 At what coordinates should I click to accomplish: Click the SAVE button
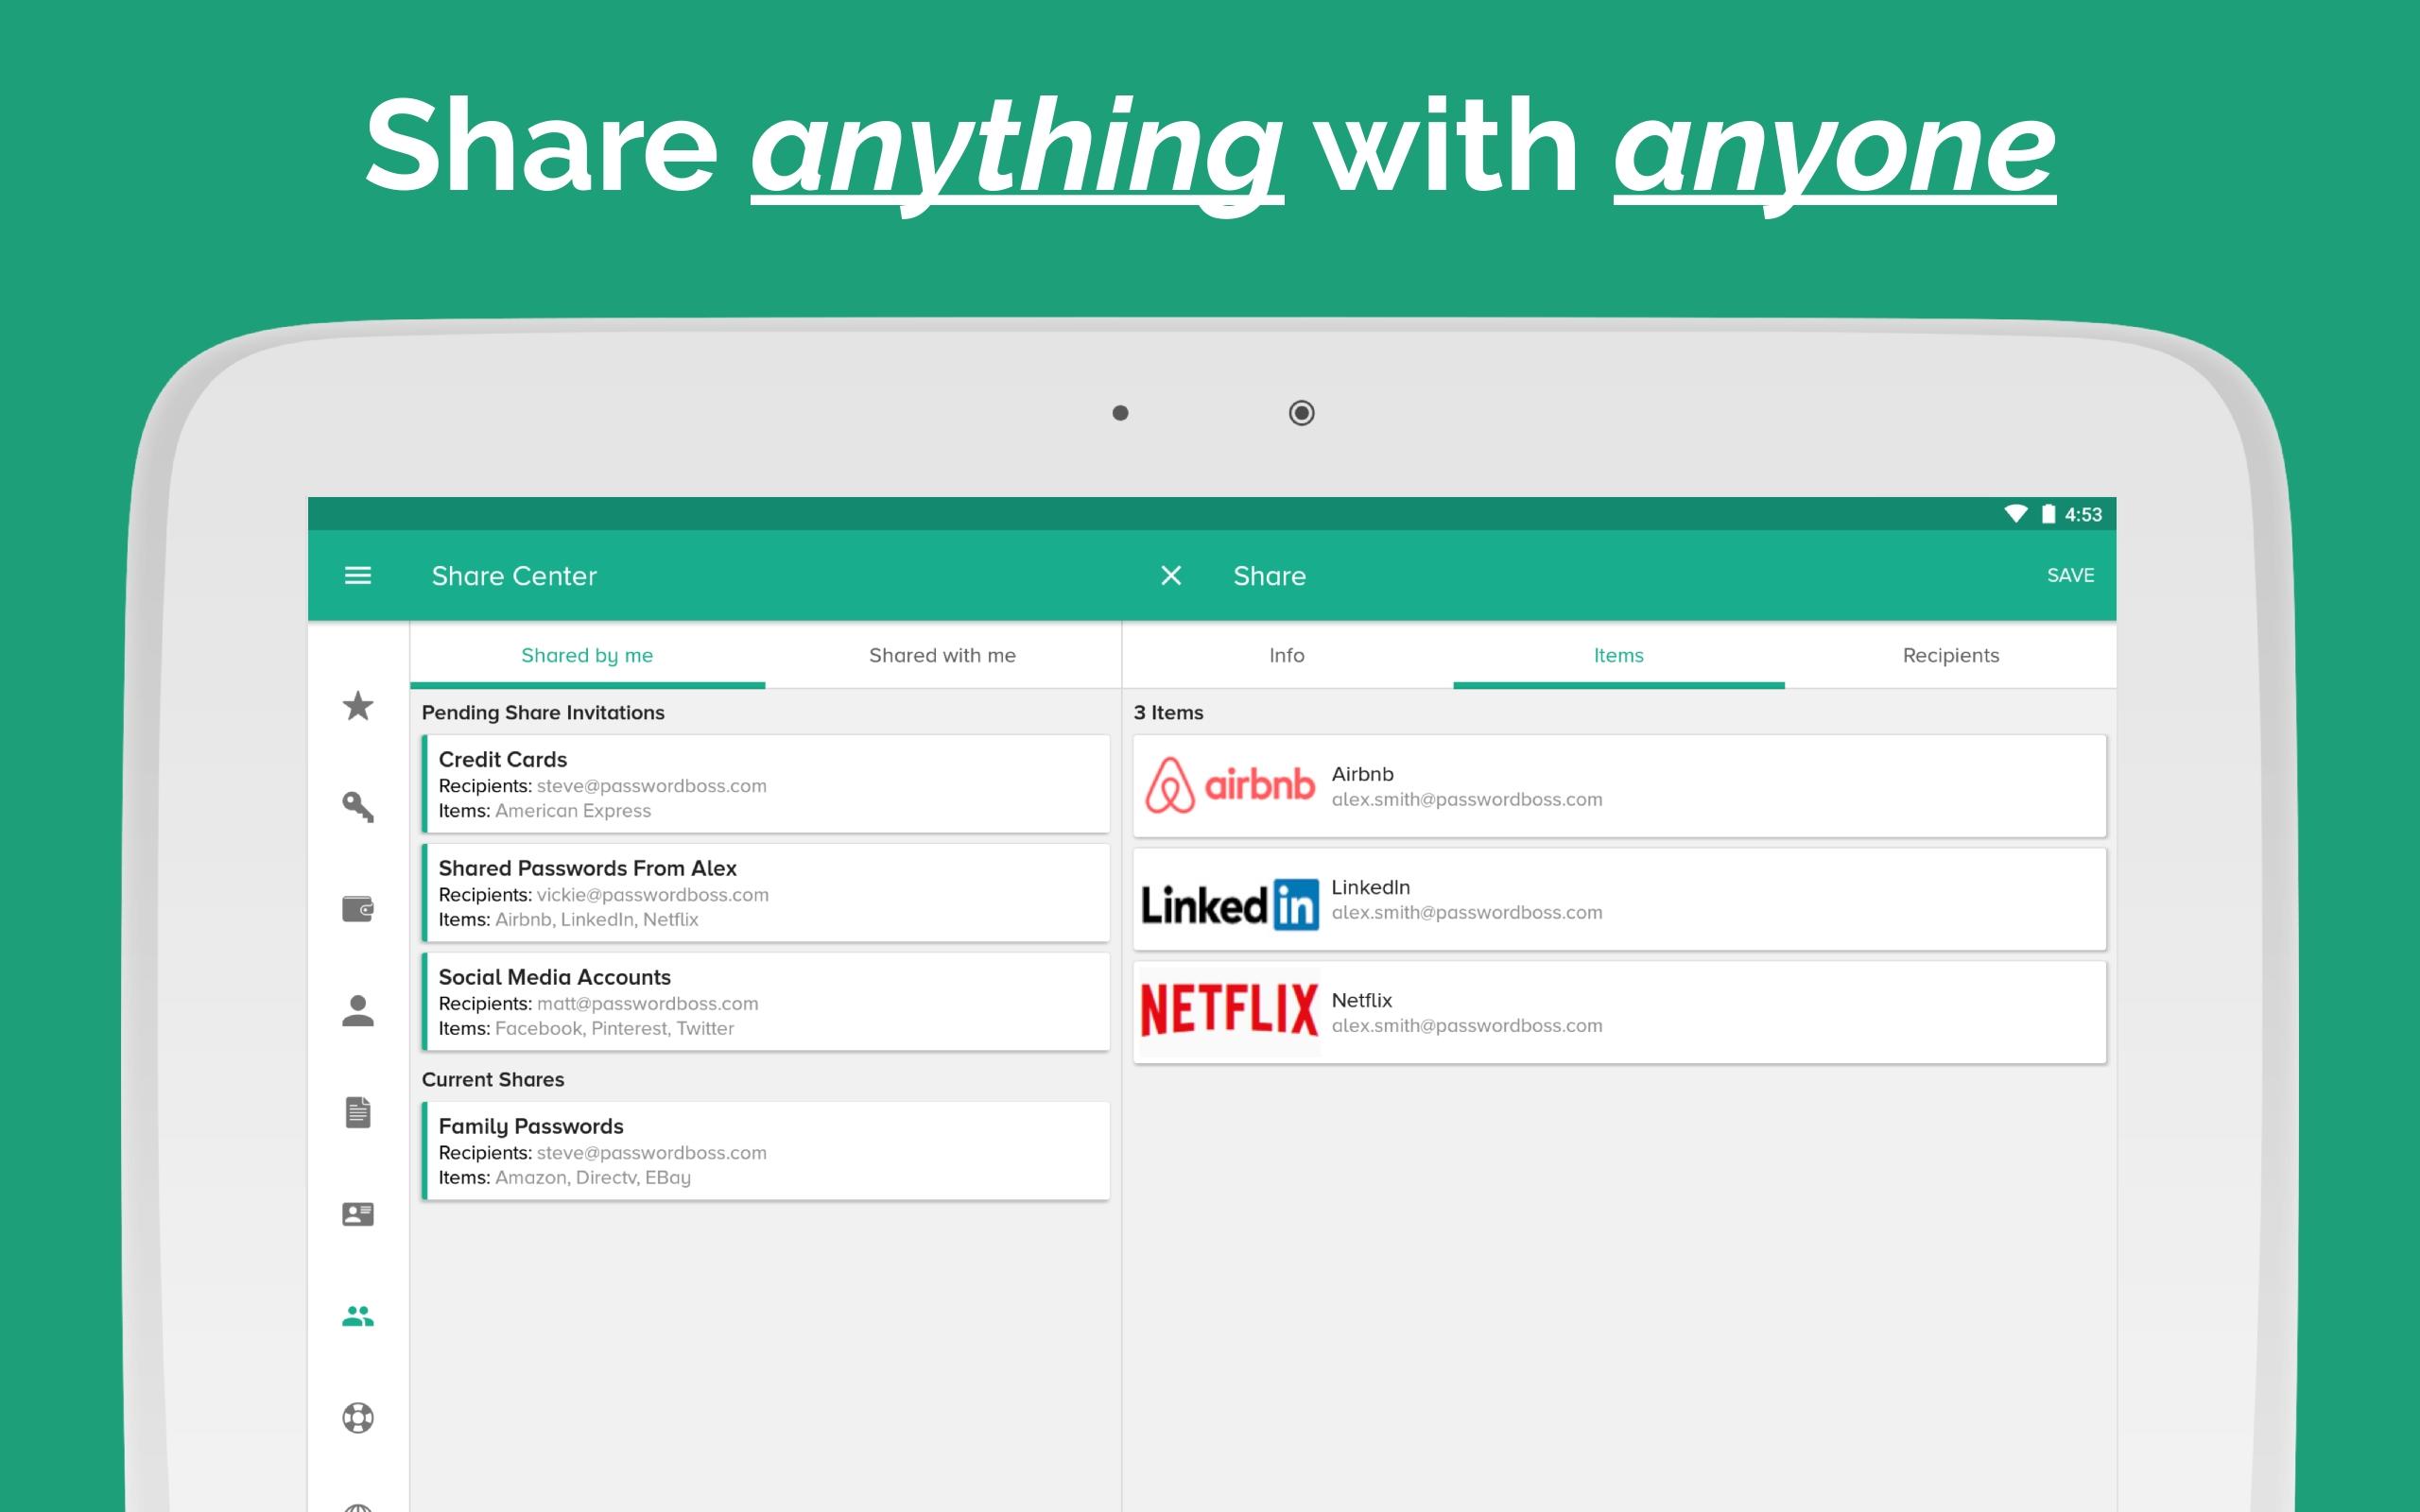2070,575
